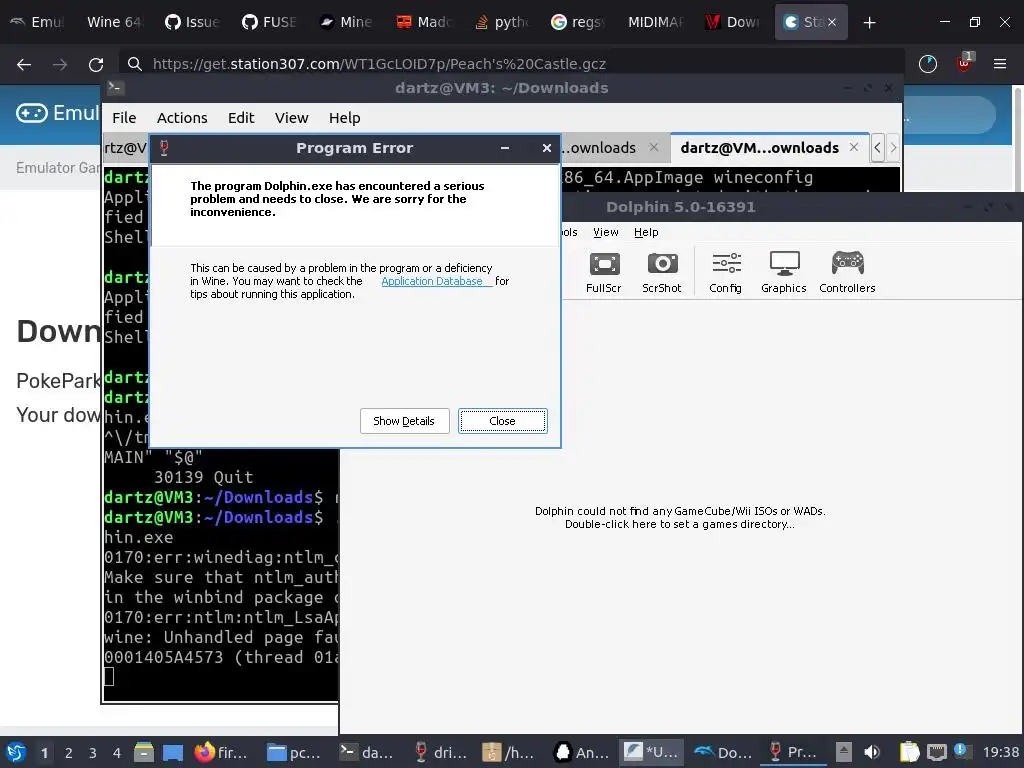
Task: Click message to set Dolphin games directory
Action: [x=680, y=517]
